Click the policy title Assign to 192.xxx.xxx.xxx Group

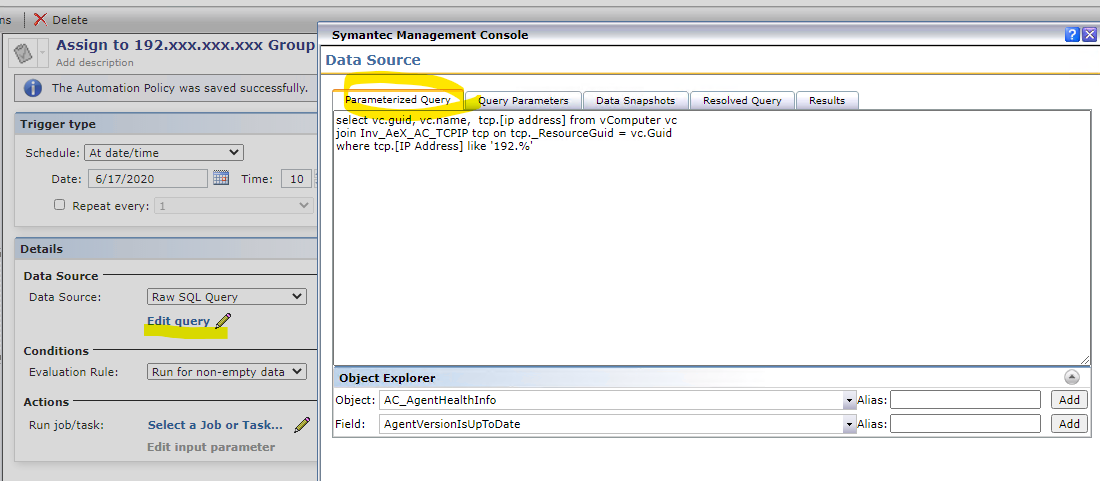pos(185,45)
